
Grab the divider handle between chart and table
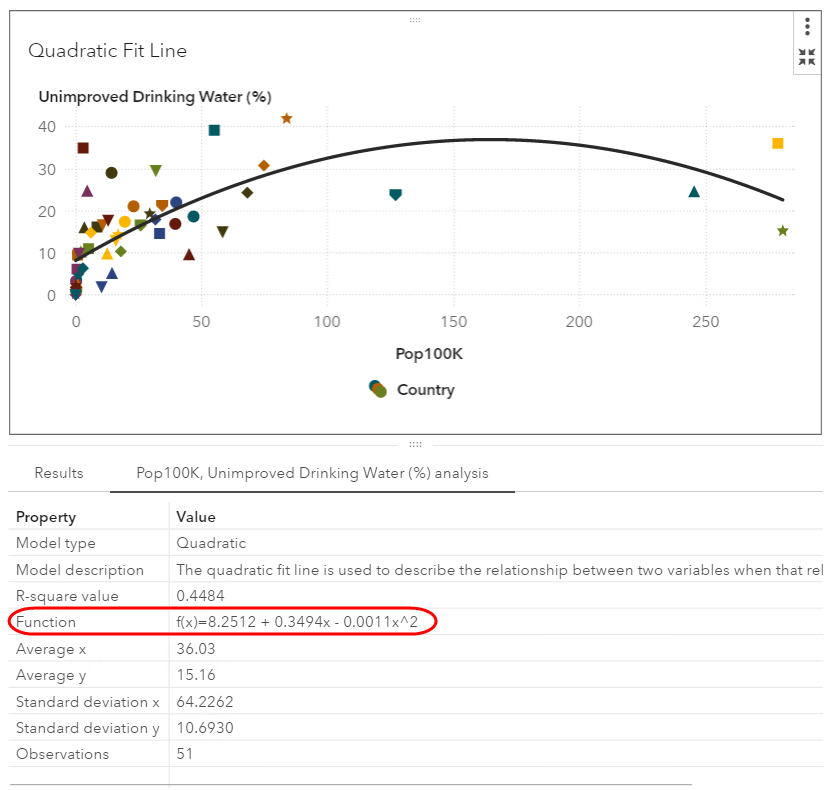coord(415,445)
